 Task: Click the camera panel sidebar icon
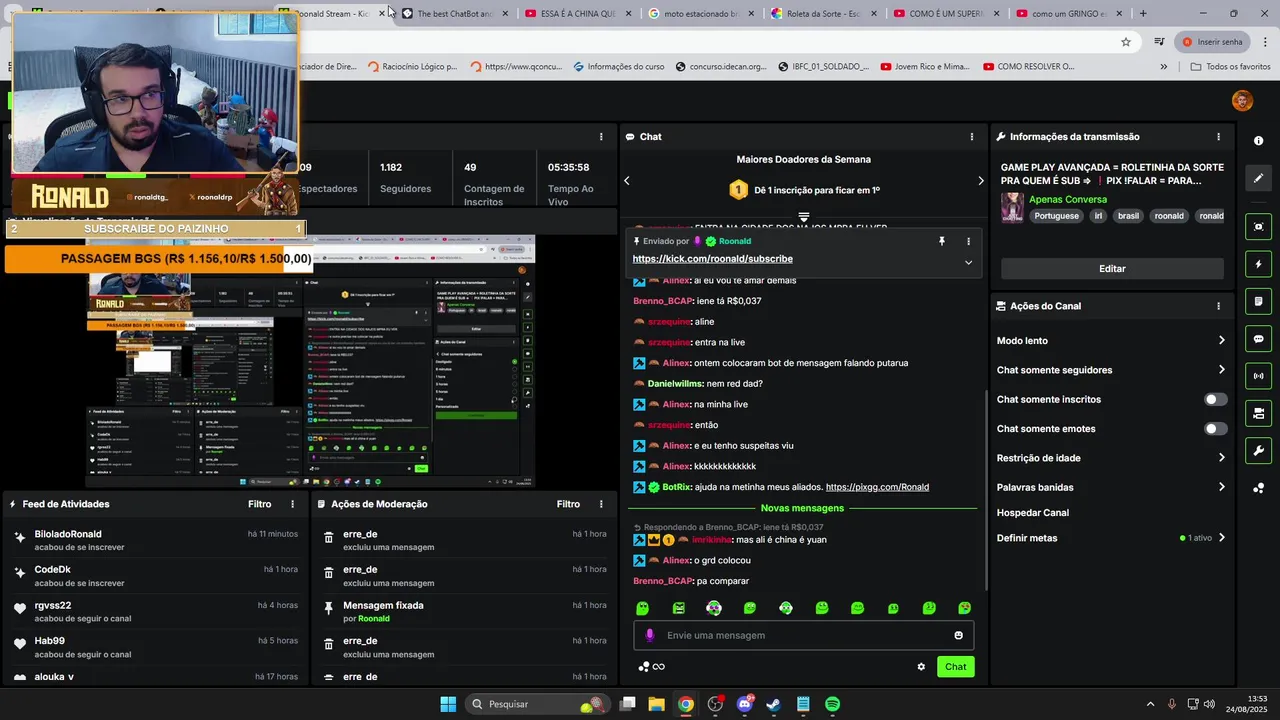point(1258,413)
